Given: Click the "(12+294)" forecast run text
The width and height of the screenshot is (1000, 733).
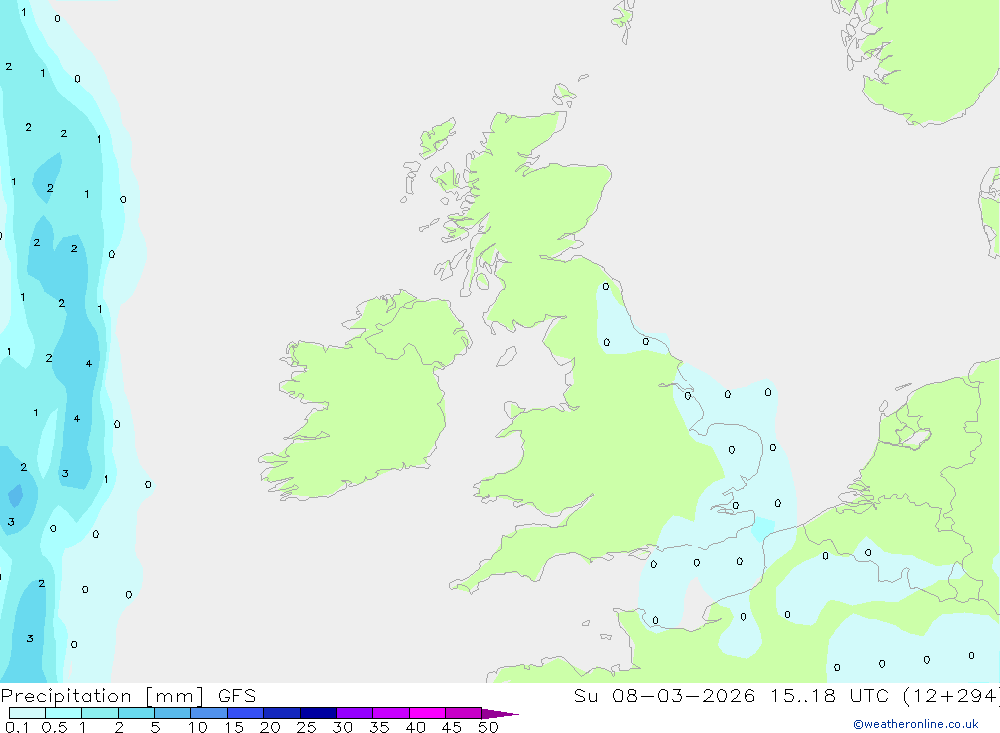Looking at the screenshot, I should click(952, 696).
